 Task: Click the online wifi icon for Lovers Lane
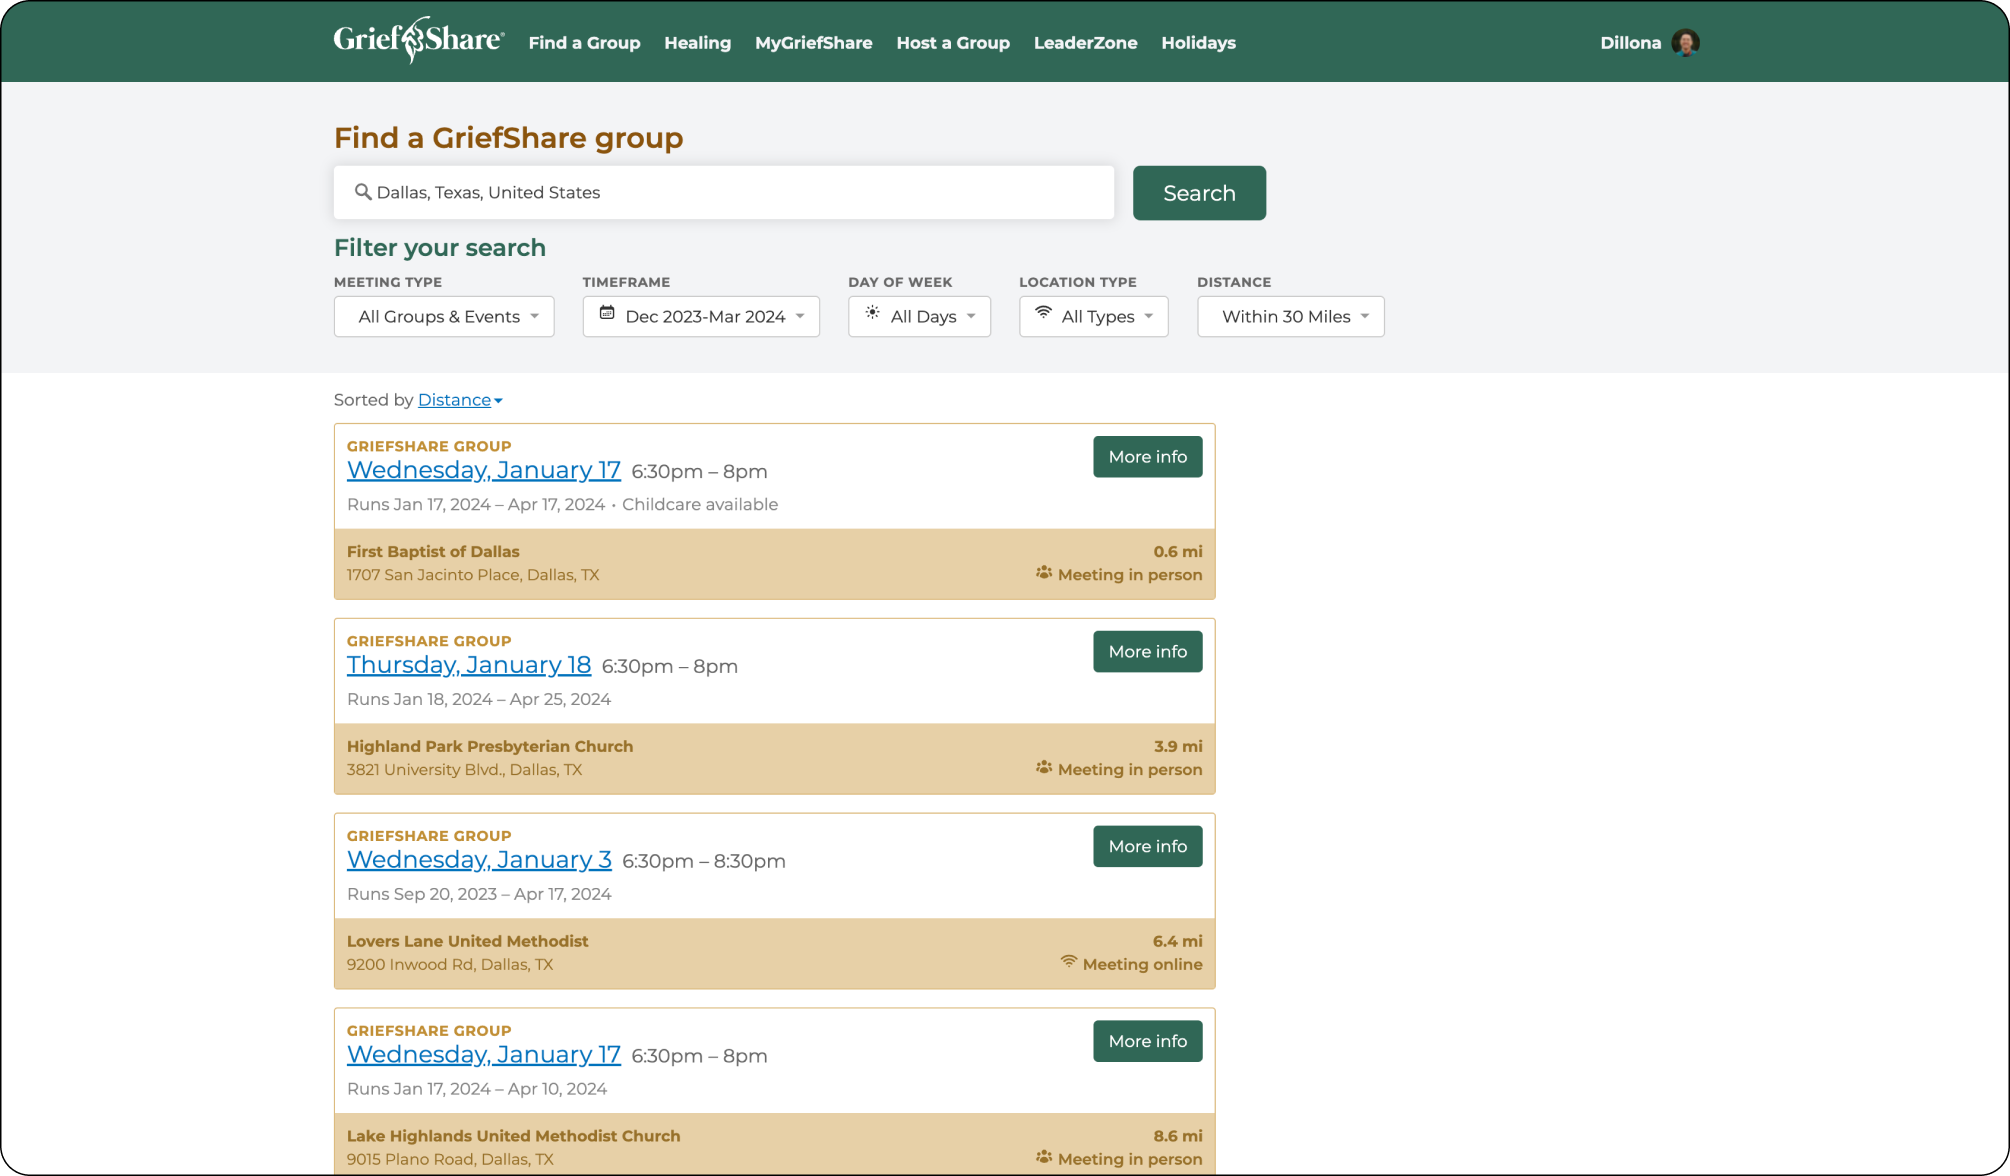pyautogui.click(x=1069, y=963)
